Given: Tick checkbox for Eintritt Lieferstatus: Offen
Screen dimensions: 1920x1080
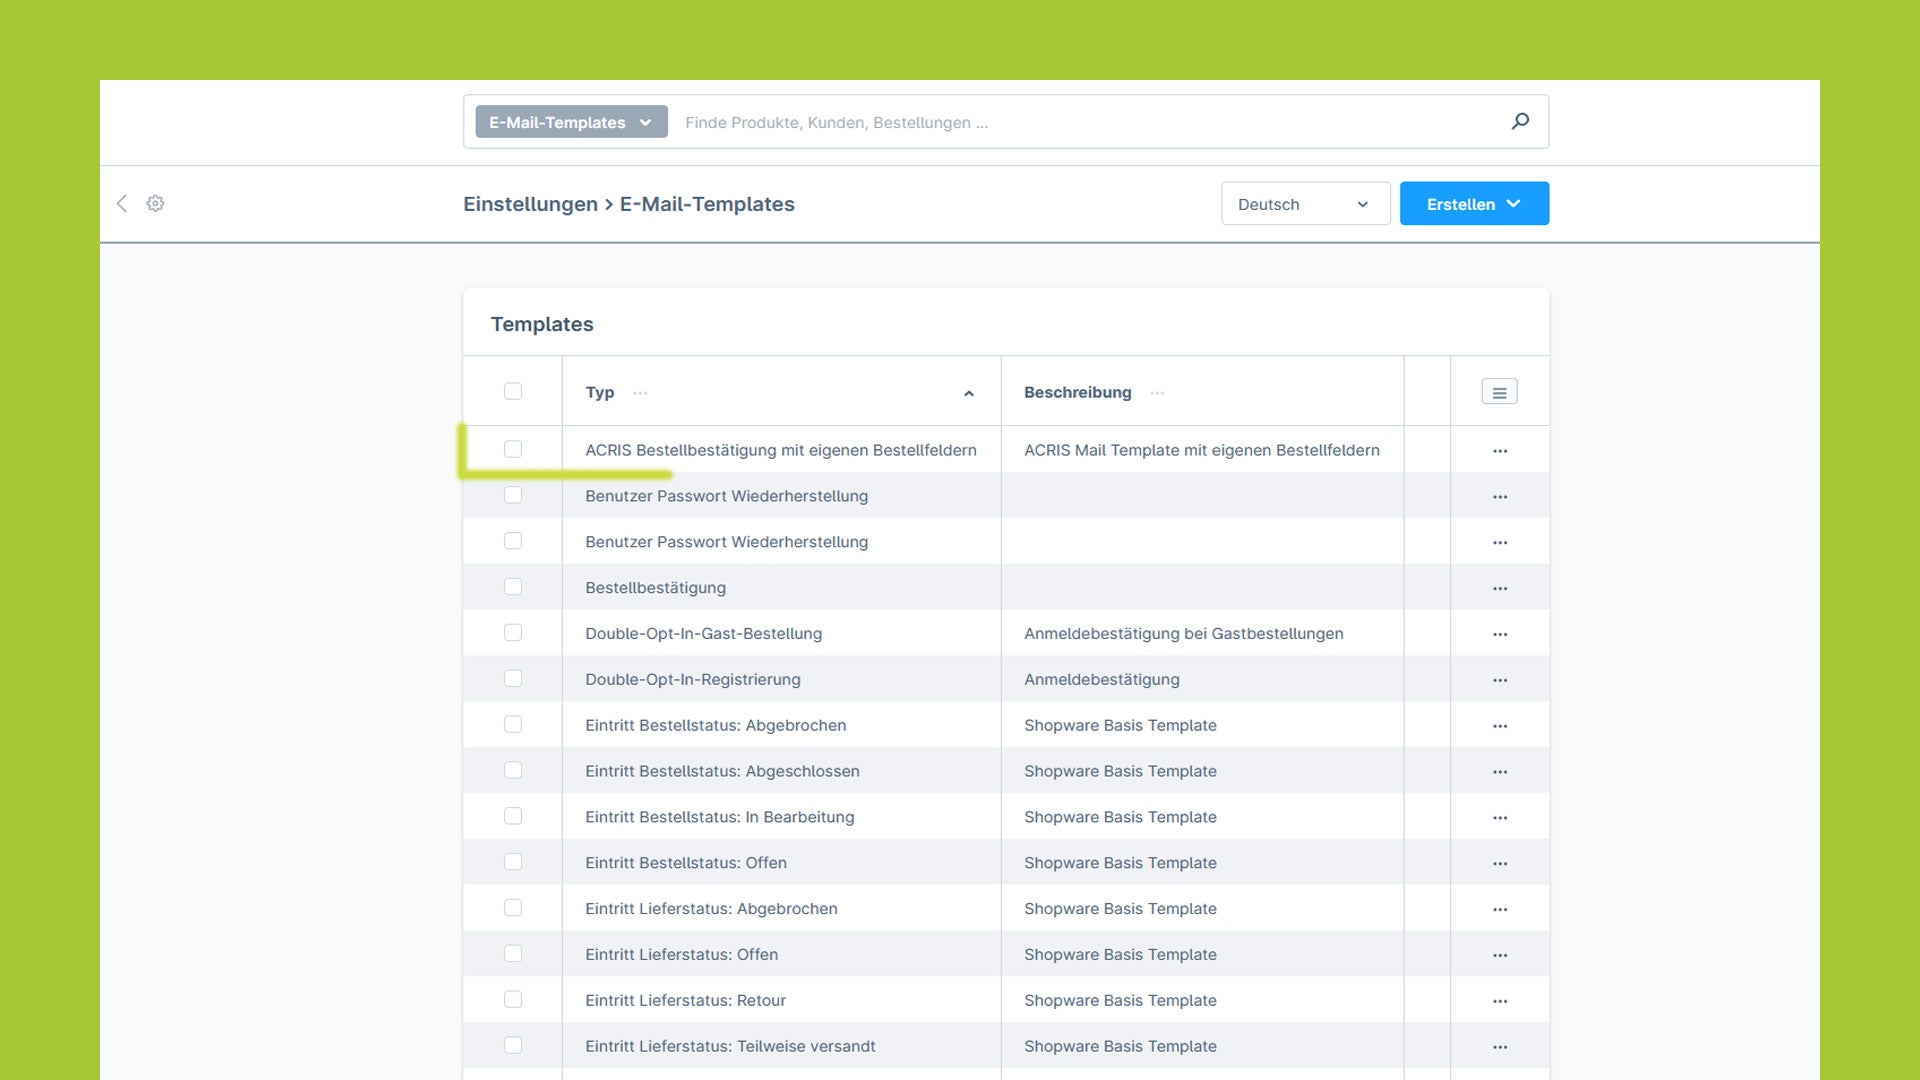Looking at the screenshot, I should click(513, 954).
